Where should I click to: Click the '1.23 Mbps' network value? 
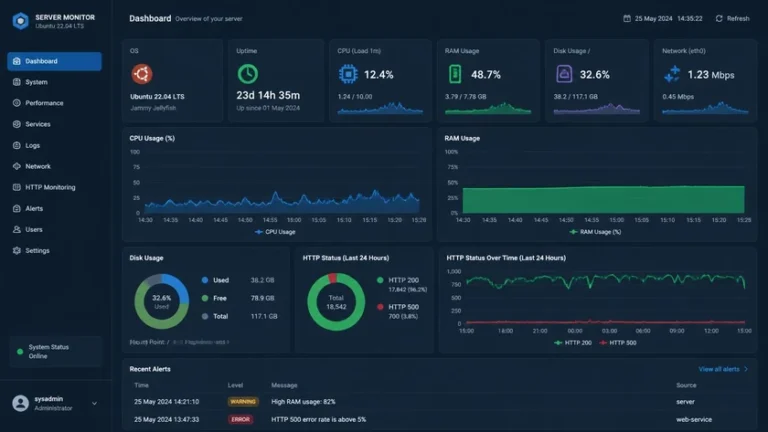(711, 75)
